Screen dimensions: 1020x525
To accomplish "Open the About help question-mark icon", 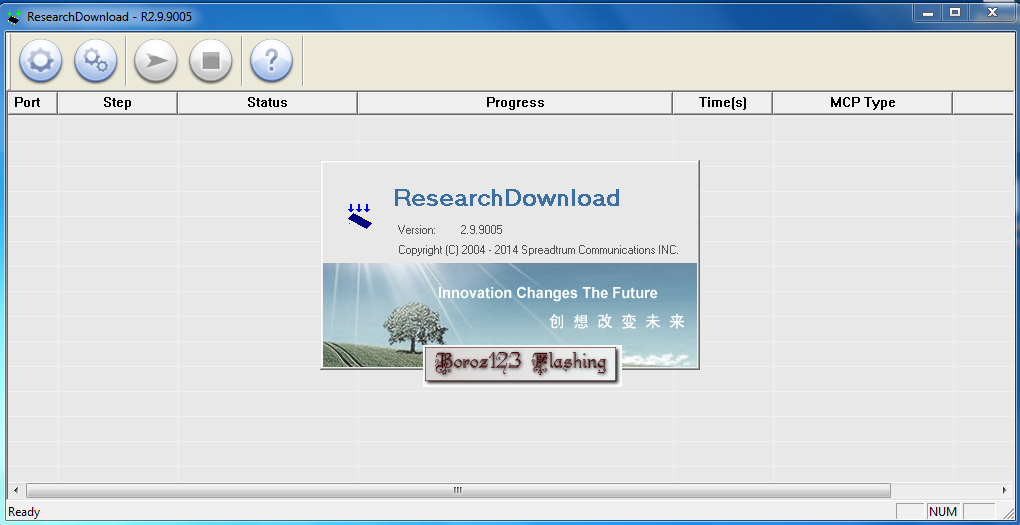I will [x=271, y=61].
